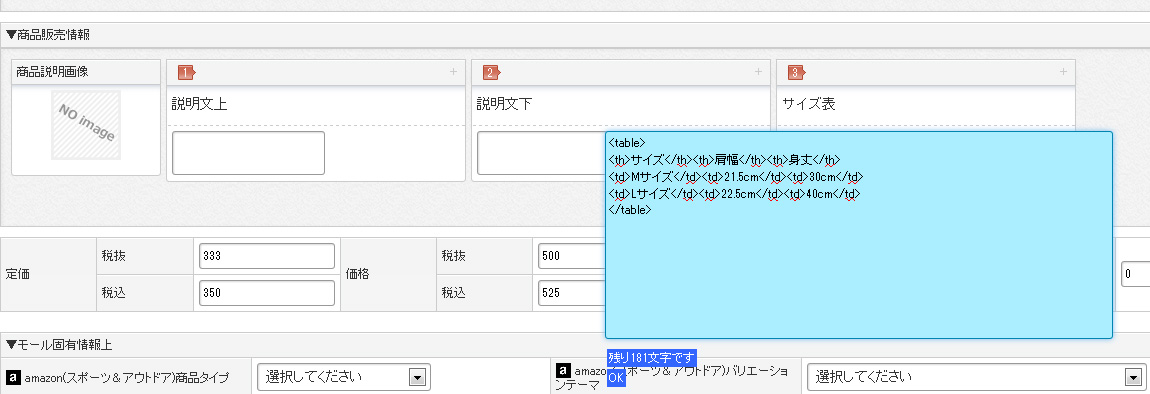Click the plus icon on panel 1
Image resolution: width=1150 pixels, height=394 pixels.
coord(453,72)
